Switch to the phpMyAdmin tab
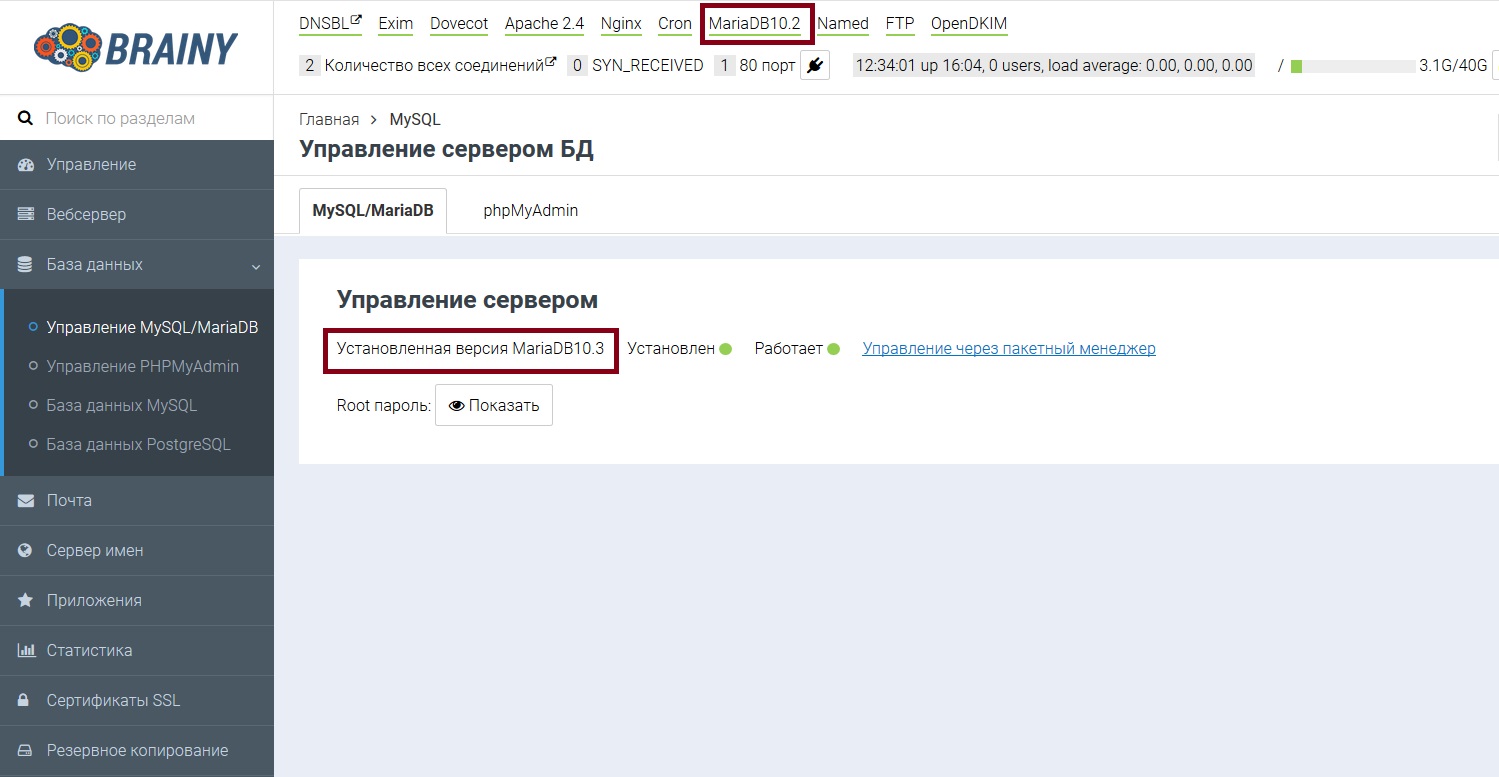The width and height of the screenshot is (1499, 777). 530,211
